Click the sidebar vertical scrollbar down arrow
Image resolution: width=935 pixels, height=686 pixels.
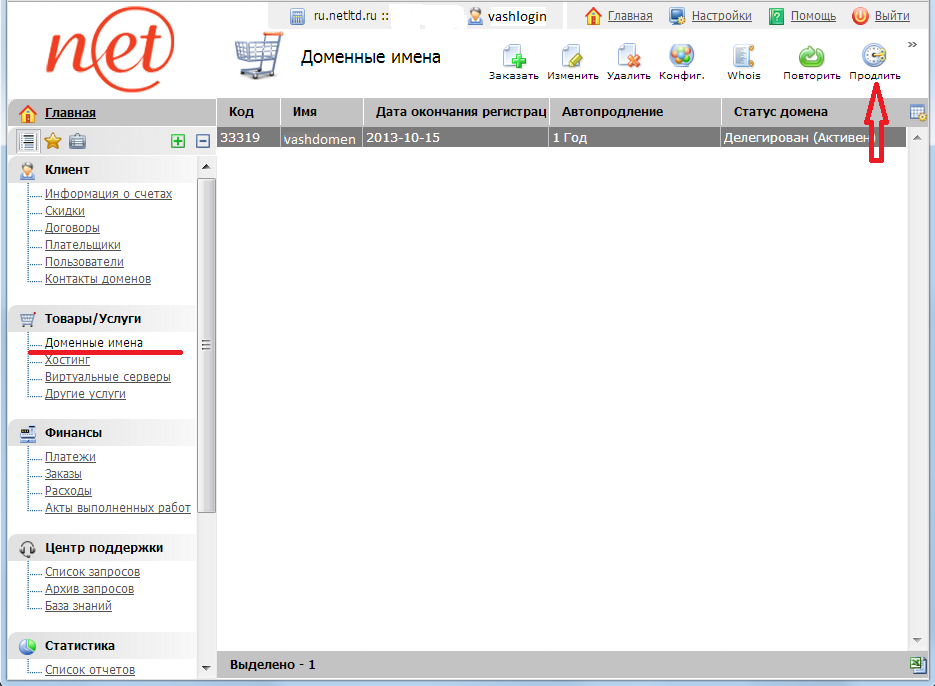(x=206, y=667)
